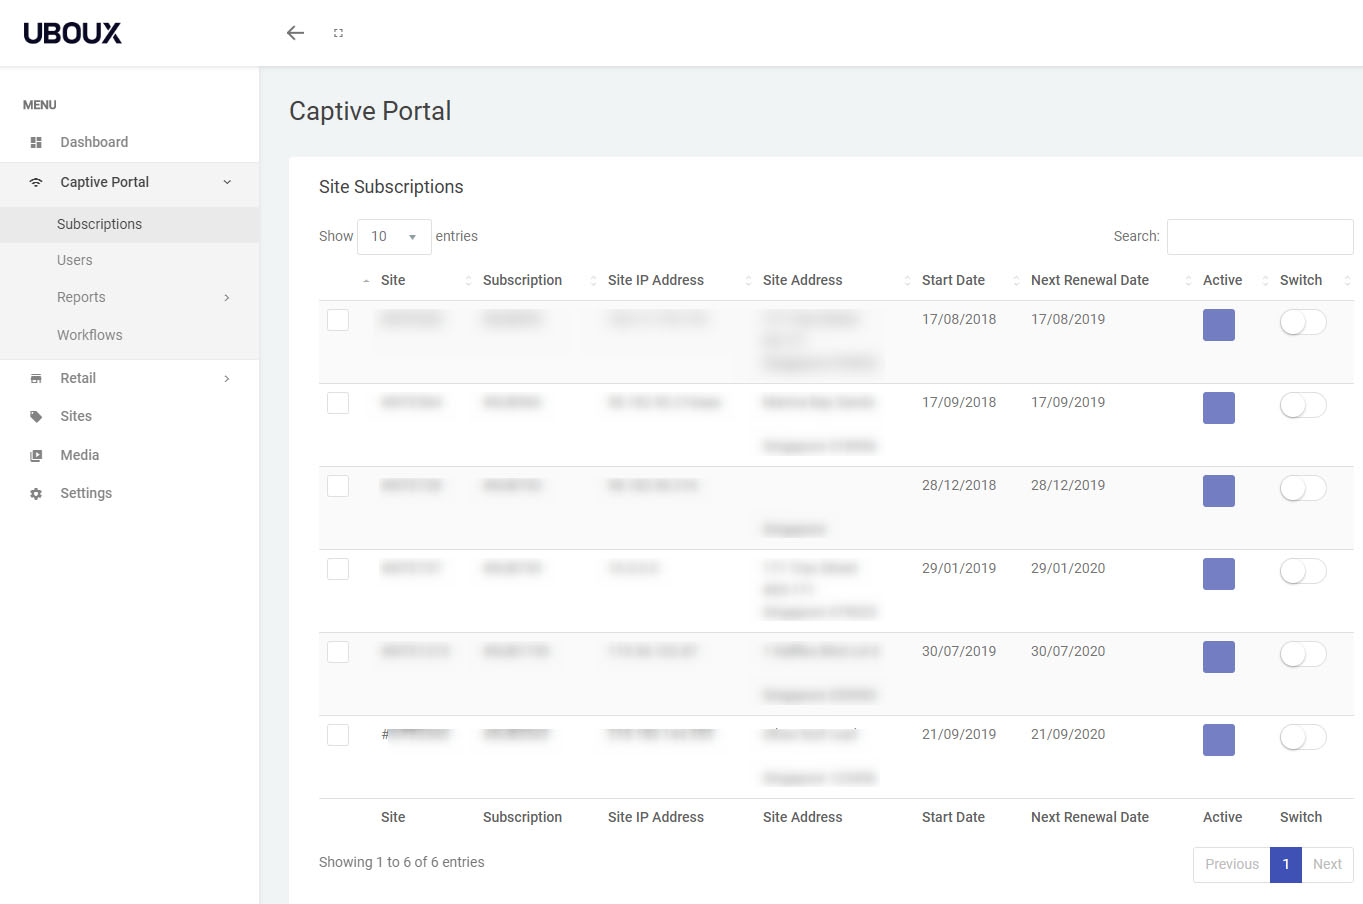Toggle switch for 17/08/2018 subscription row
1363x904 pixels.
(x=1302, y=322)
